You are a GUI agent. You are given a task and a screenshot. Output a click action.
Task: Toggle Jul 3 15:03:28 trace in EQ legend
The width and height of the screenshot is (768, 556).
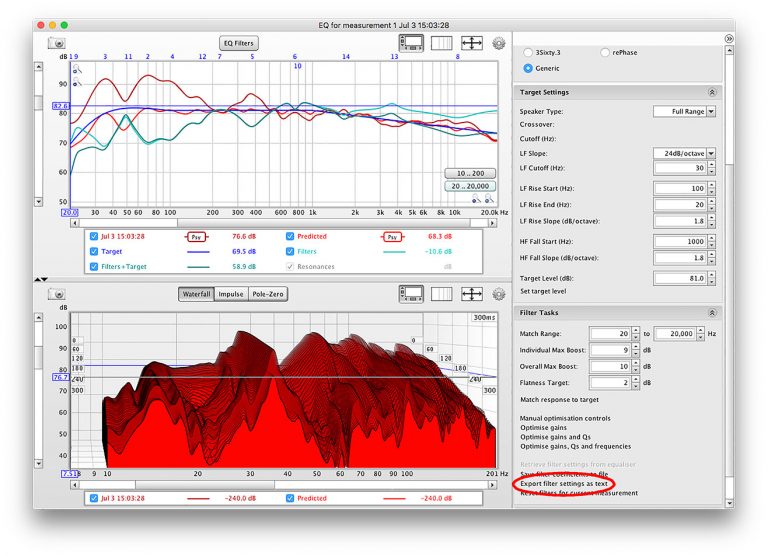[x=94, y=236]
